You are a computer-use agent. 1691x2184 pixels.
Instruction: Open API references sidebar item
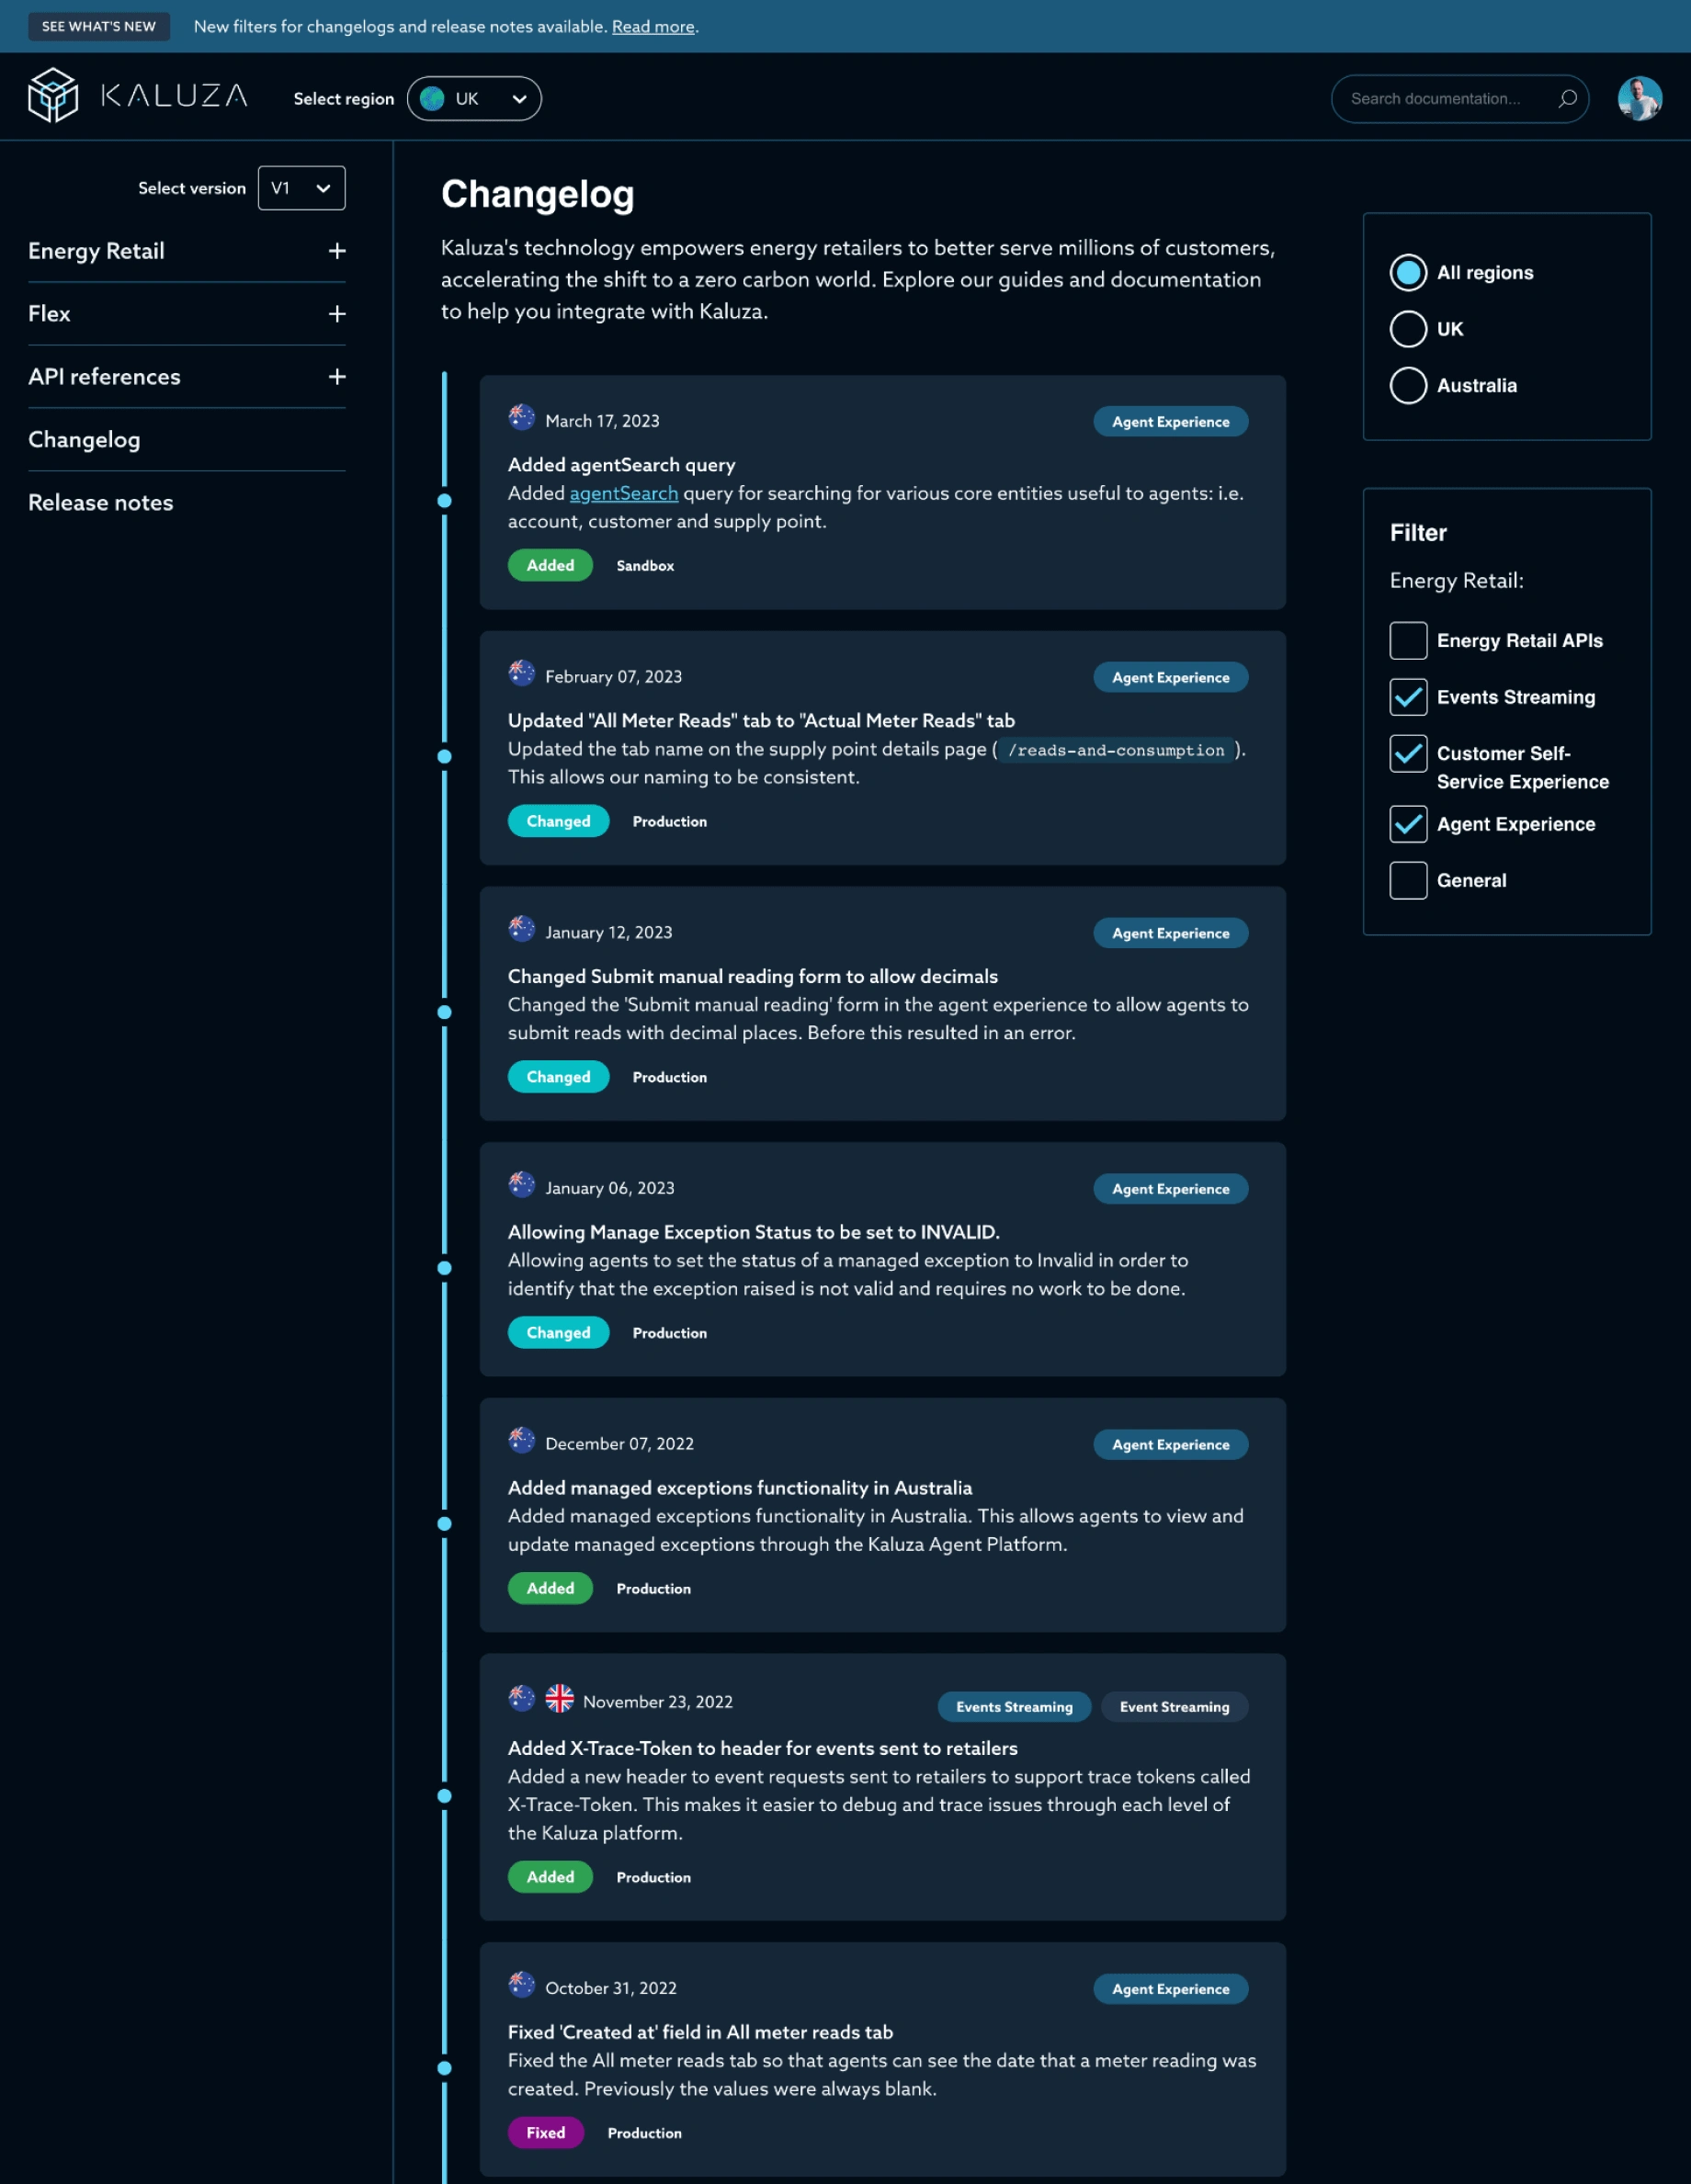pos(104,377)
